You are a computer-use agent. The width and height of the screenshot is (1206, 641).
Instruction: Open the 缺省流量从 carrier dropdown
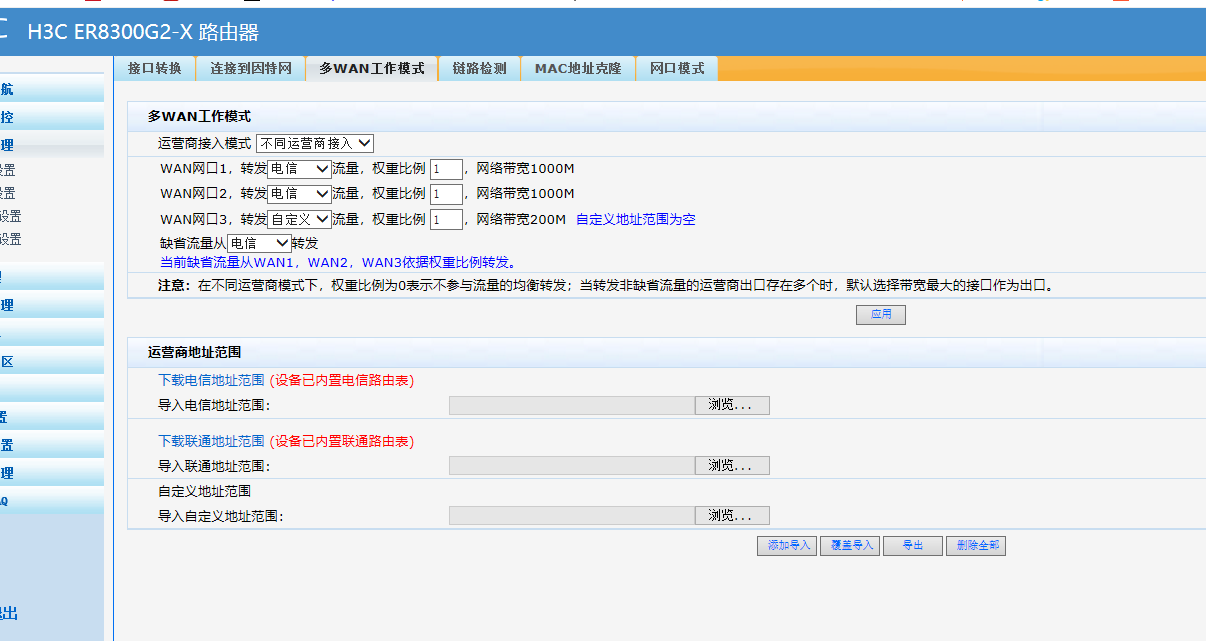tap(259, 243)
